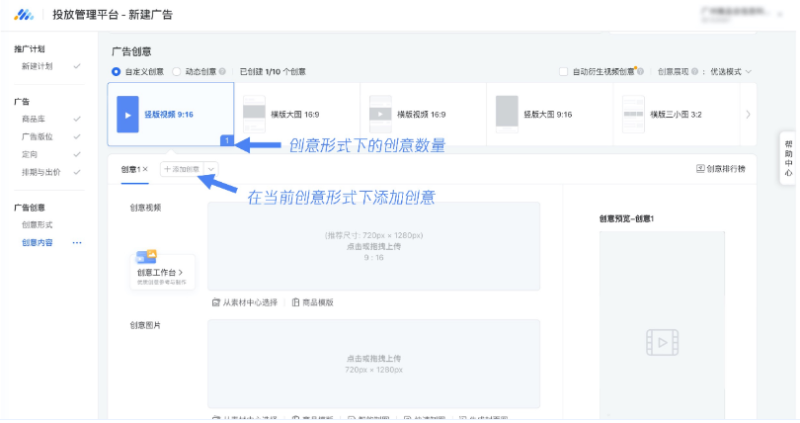Click 从素材中心选择 under the video upload
Screen dimensions: 800x423
(245, 303)
